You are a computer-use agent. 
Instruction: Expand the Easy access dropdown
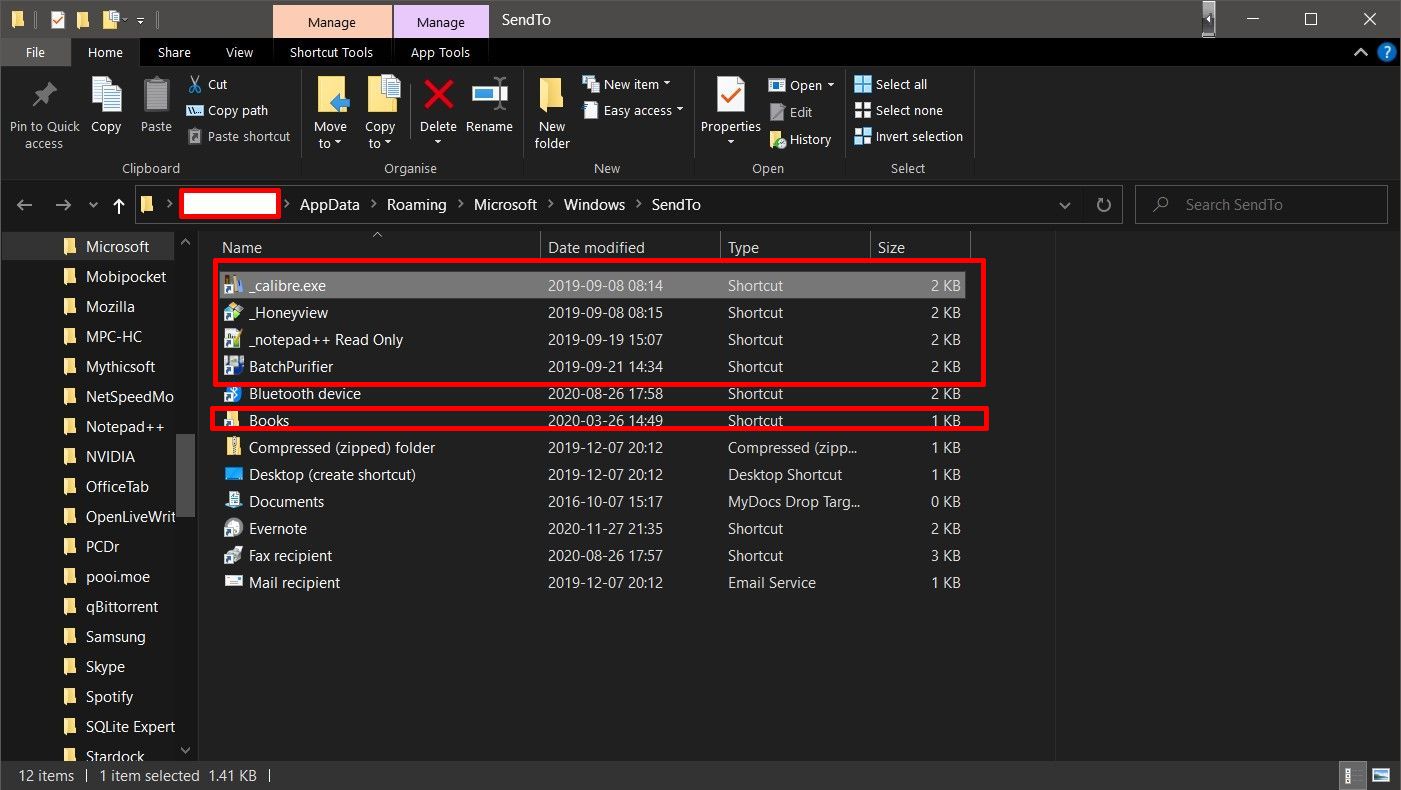tap(680, 110)
